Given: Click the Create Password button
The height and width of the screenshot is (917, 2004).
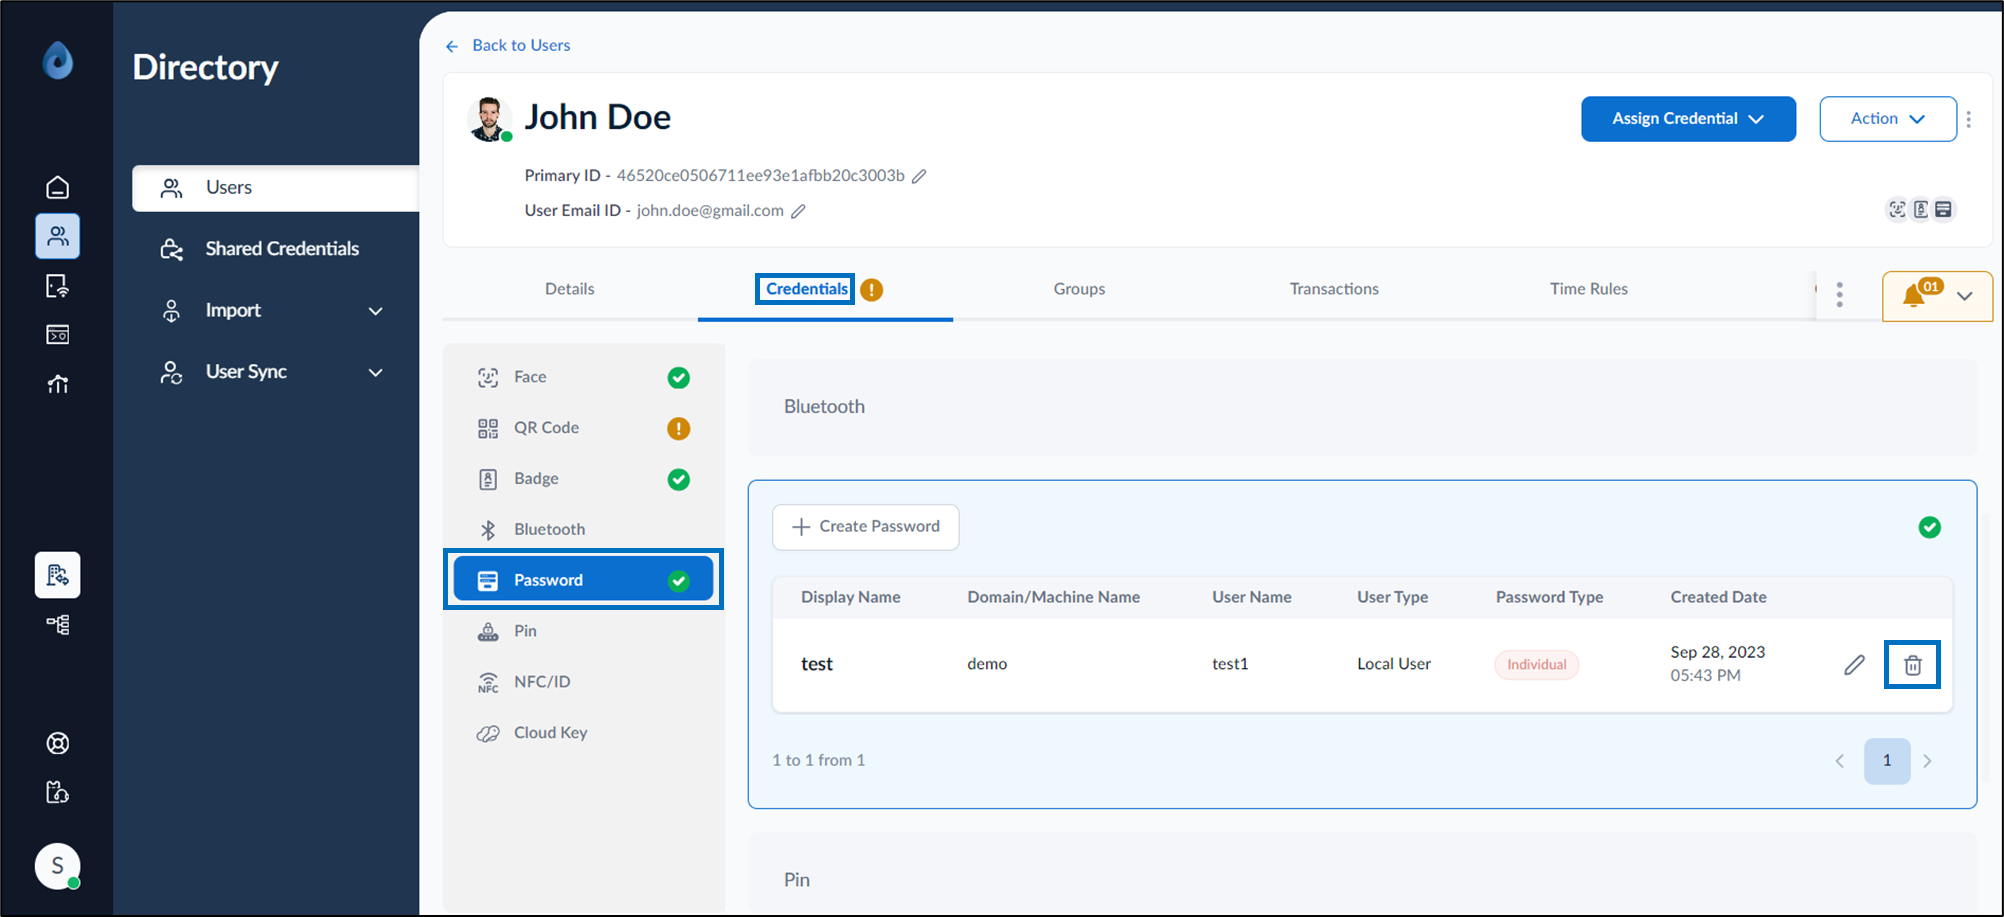Looking at the screenshot, I should [x=866, y=527].
